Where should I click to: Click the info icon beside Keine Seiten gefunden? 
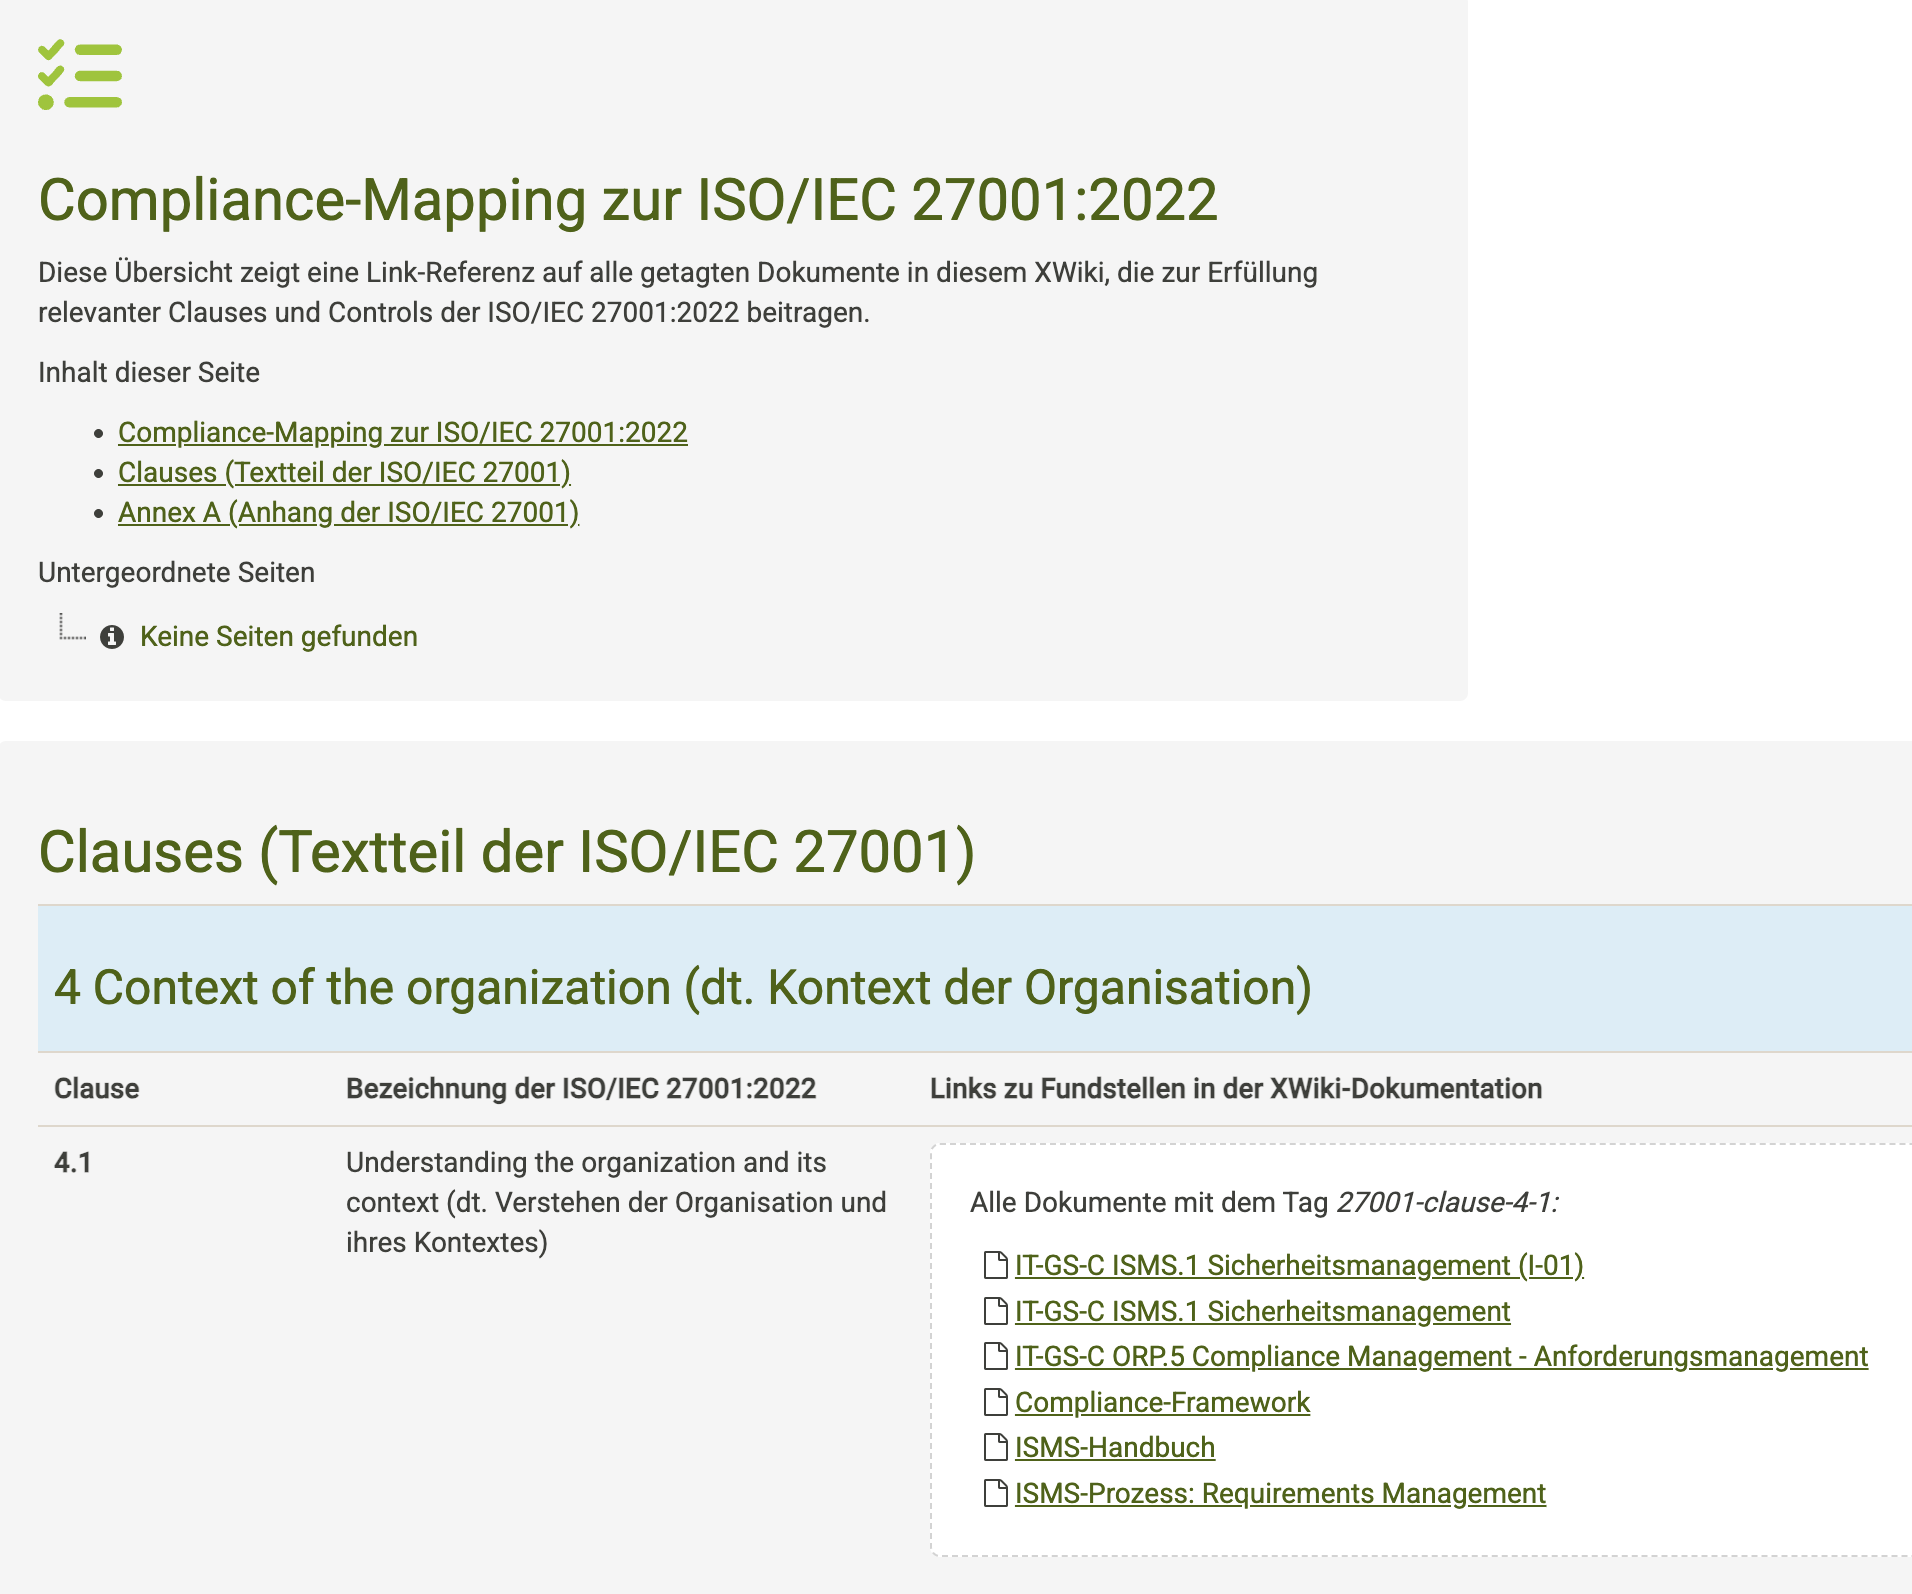tap(112, 637)
